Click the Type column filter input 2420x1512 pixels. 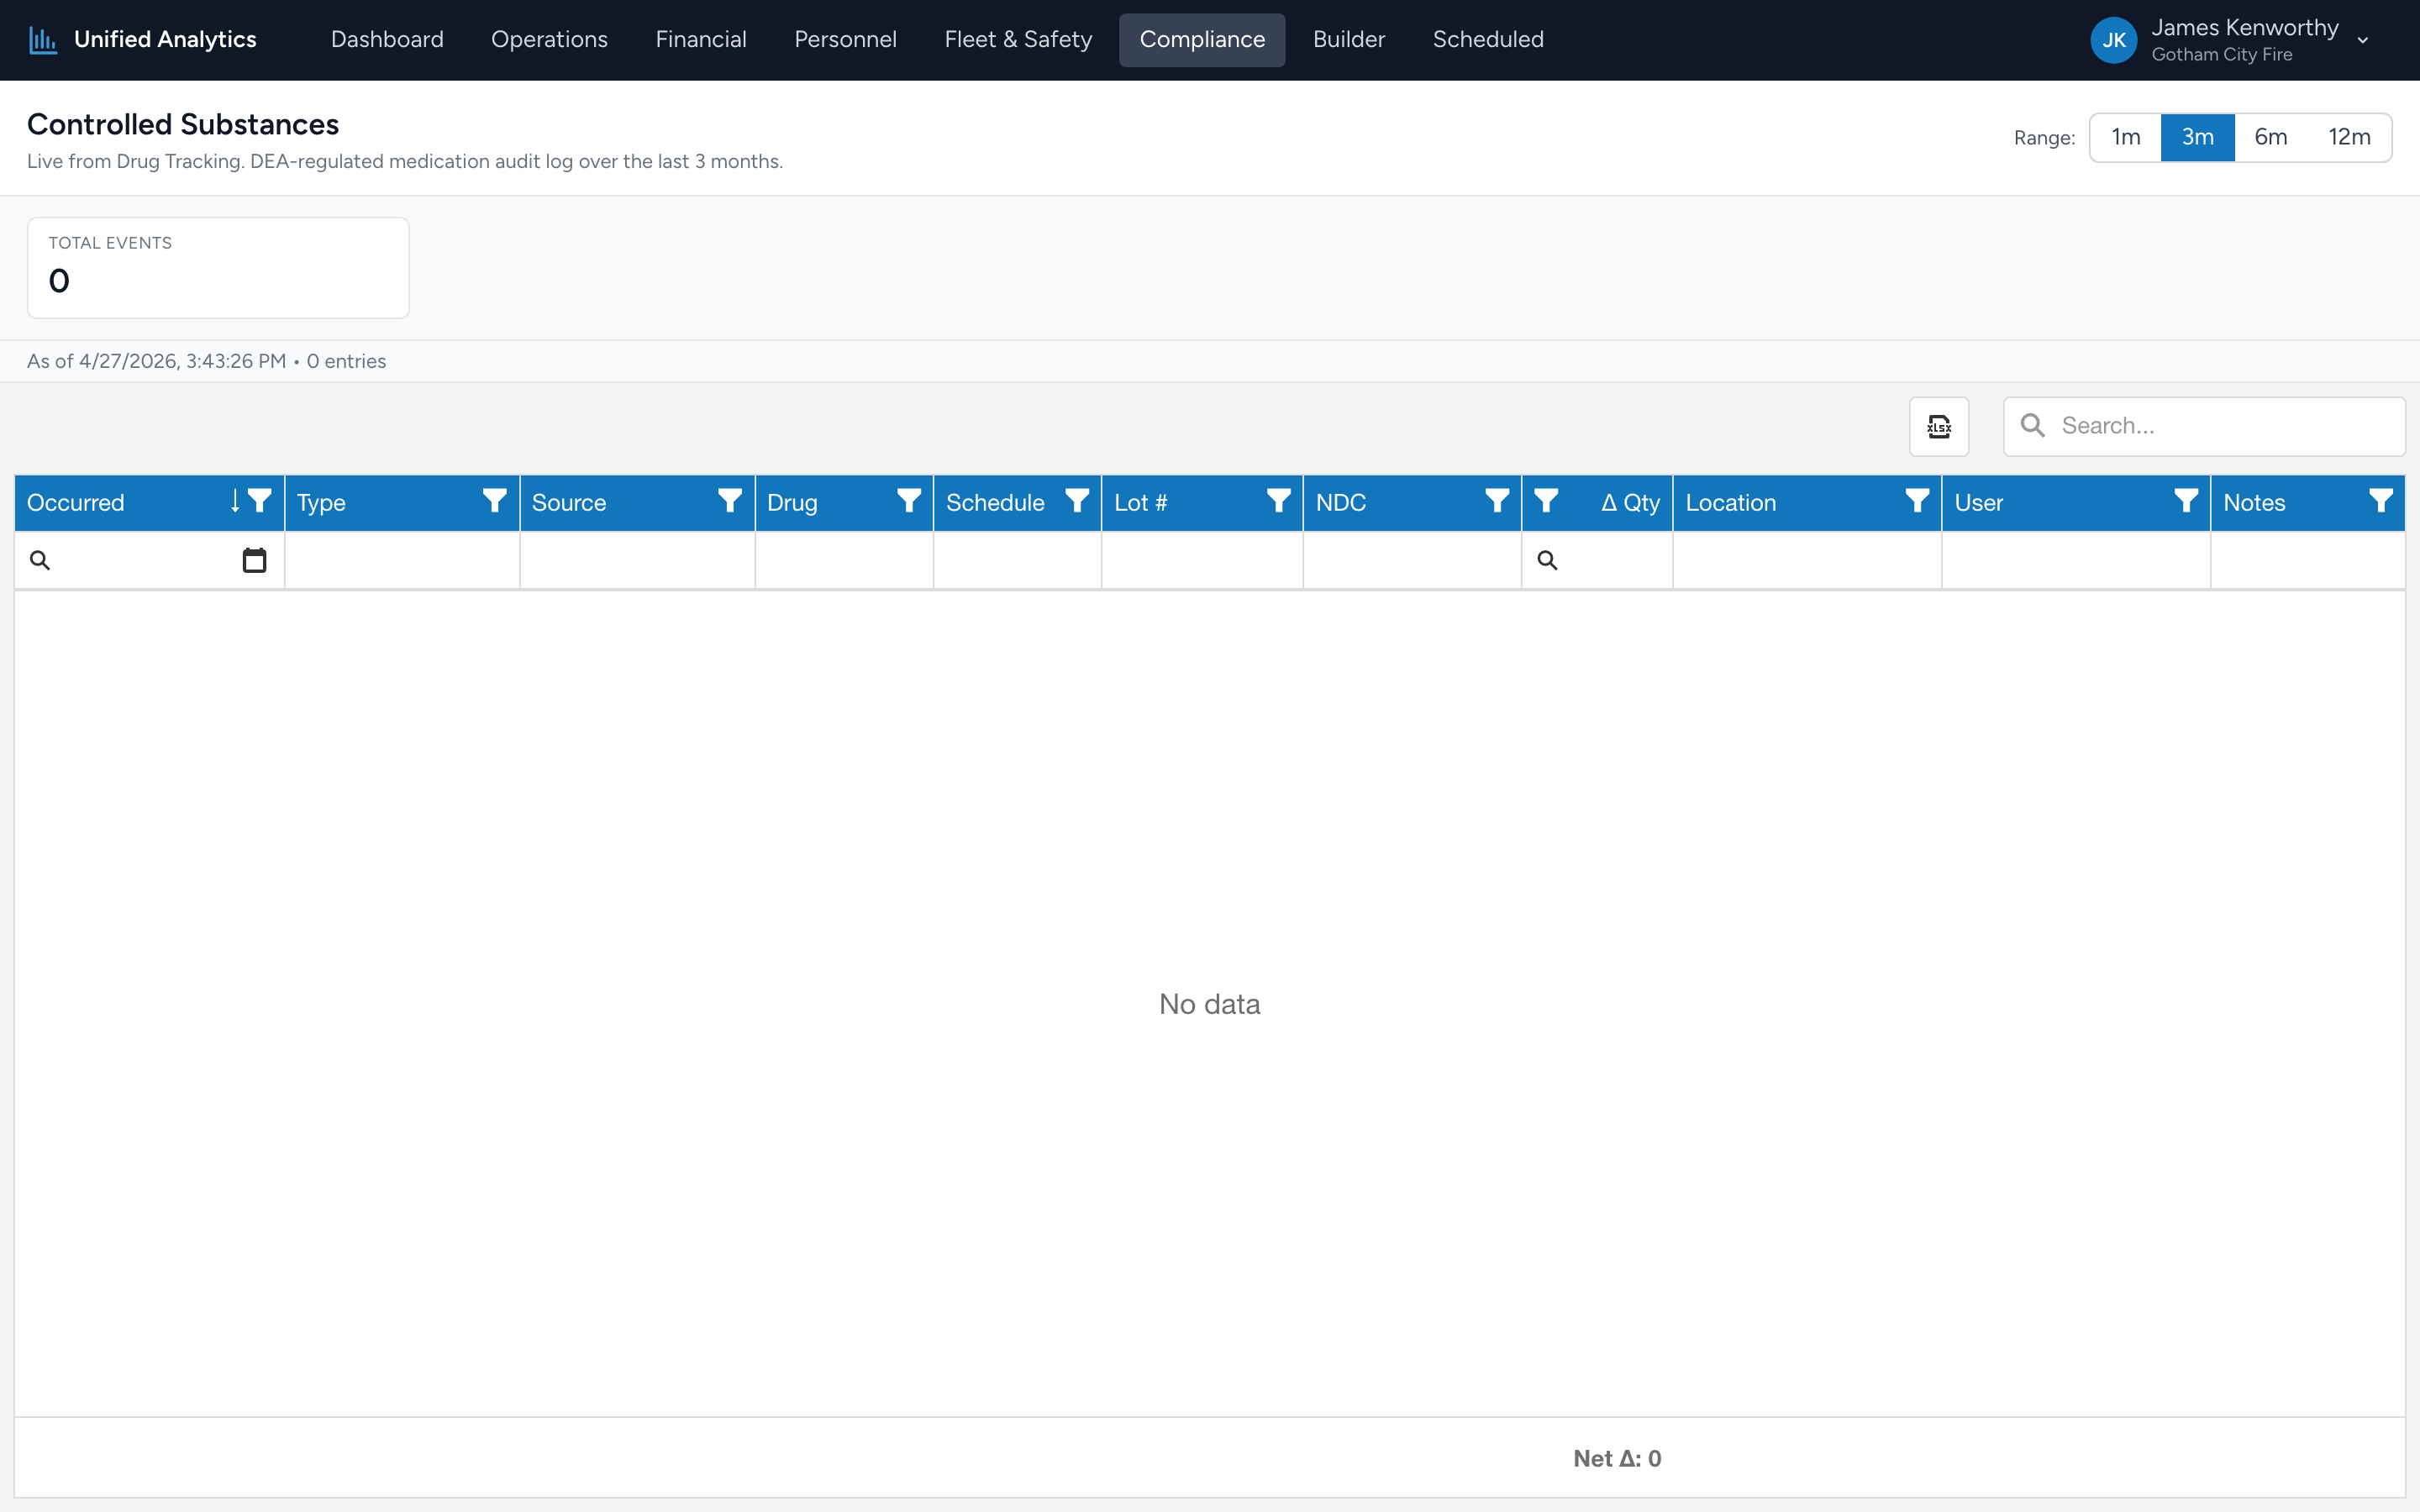coord(402,560)
